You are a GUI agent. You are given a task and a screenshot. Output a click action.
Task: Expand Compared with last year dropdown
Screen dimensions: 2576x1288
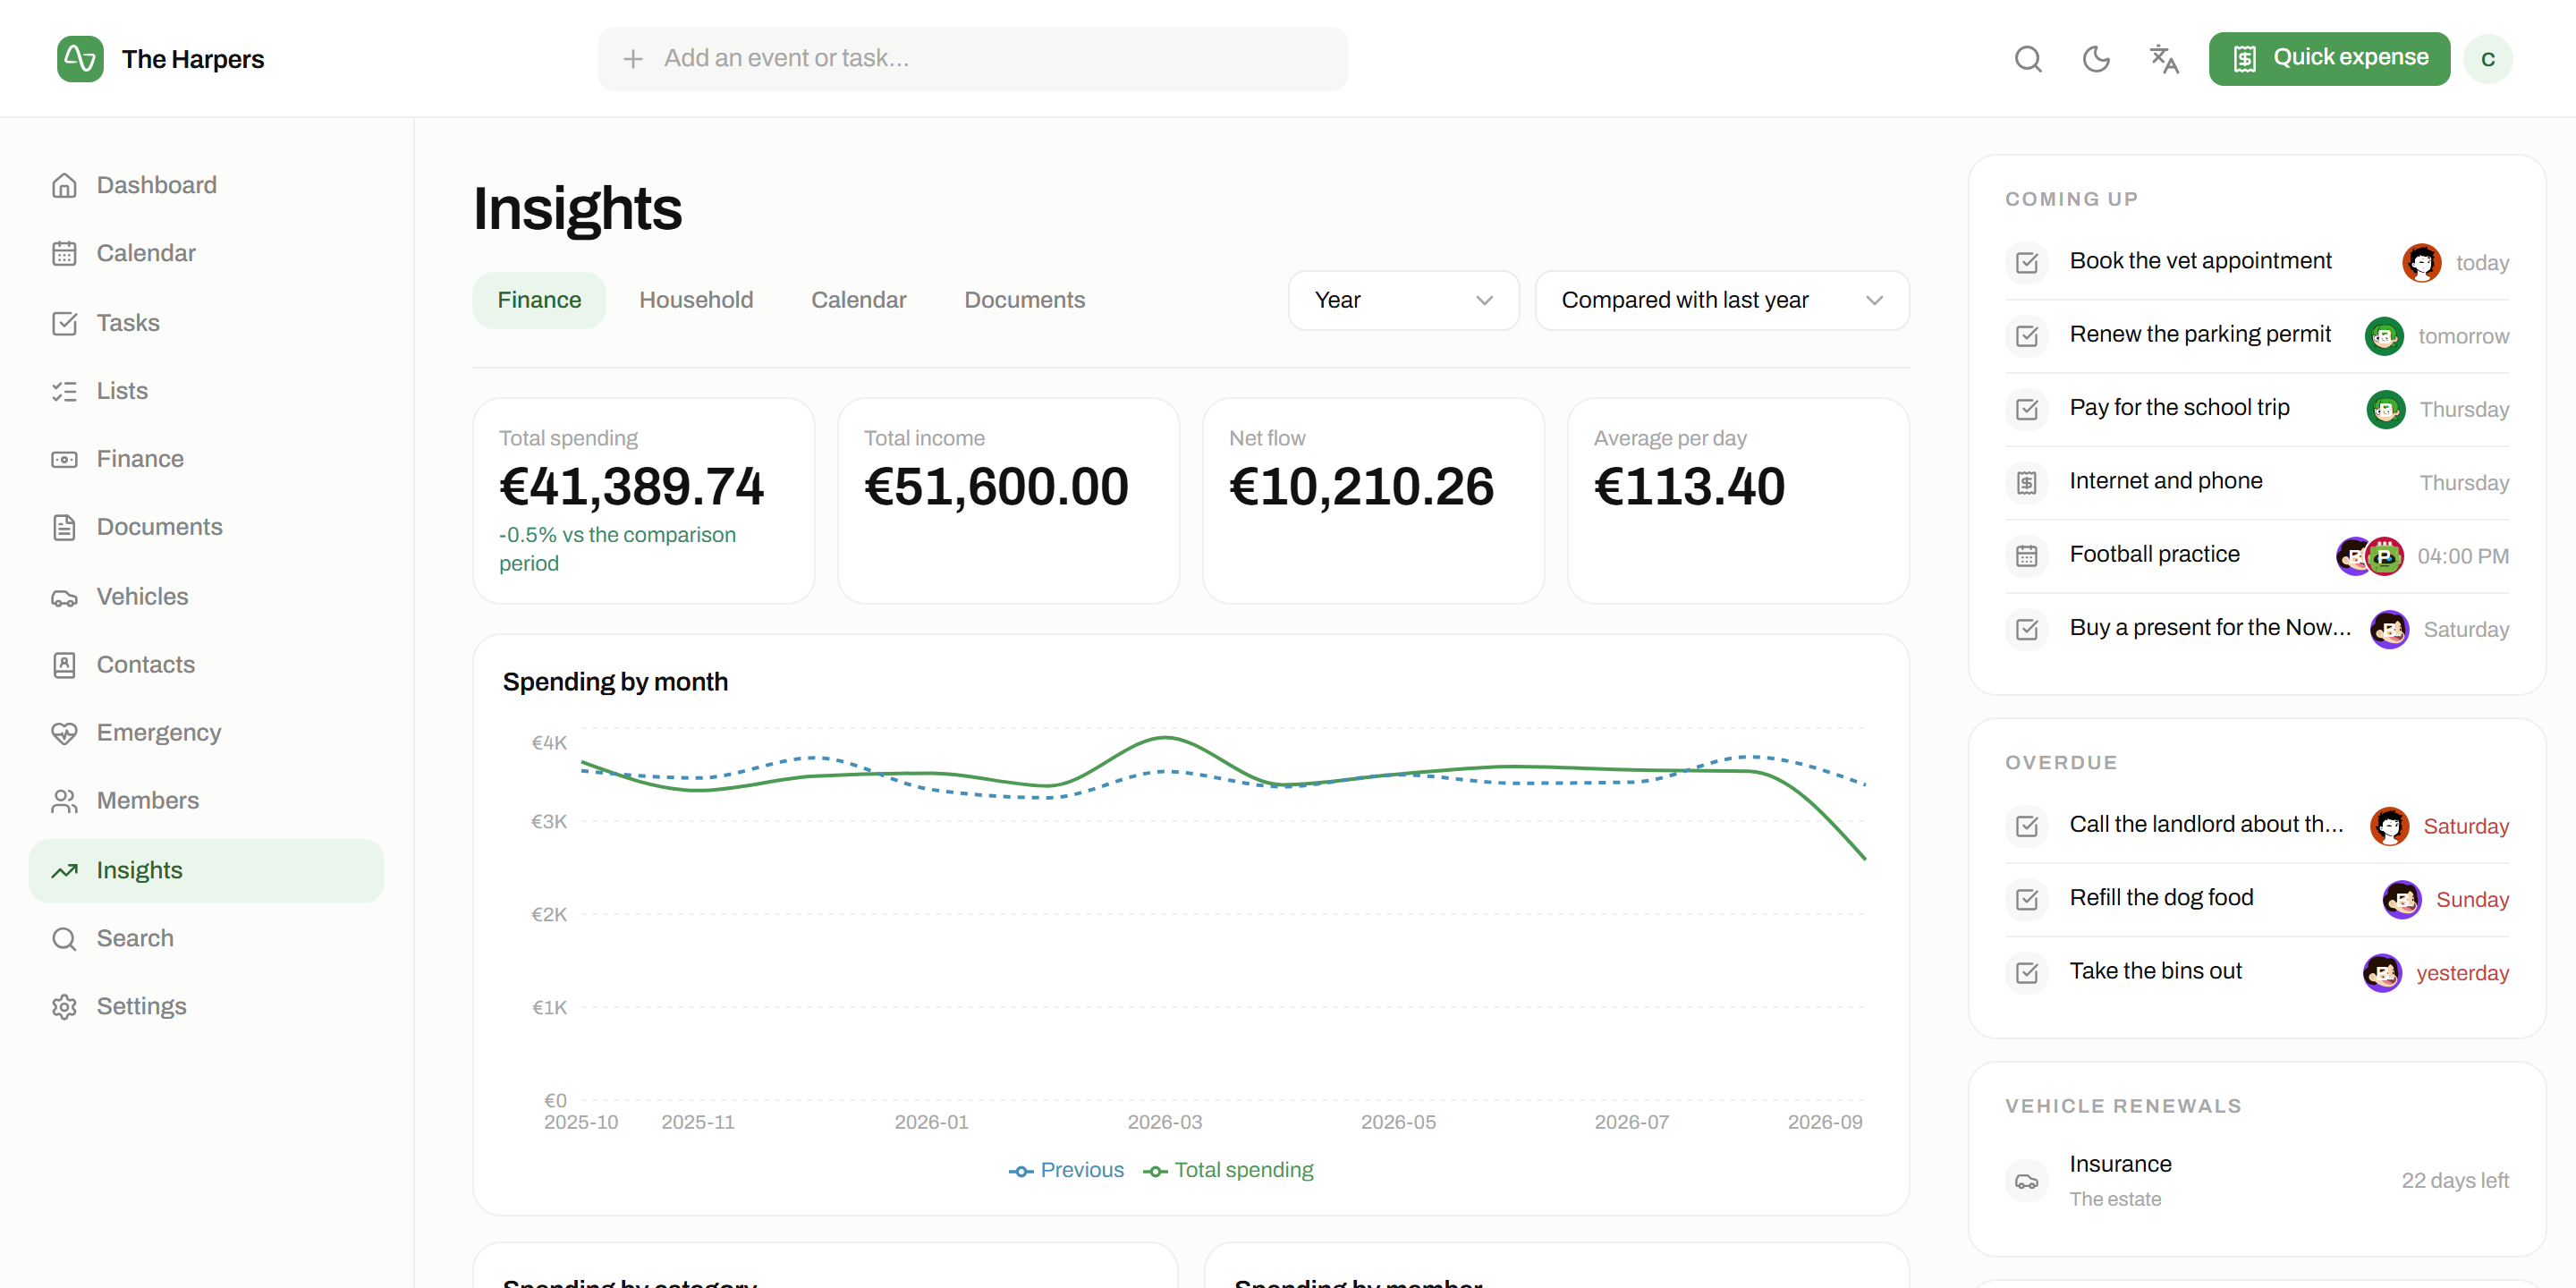click(x=1721, y=300)
